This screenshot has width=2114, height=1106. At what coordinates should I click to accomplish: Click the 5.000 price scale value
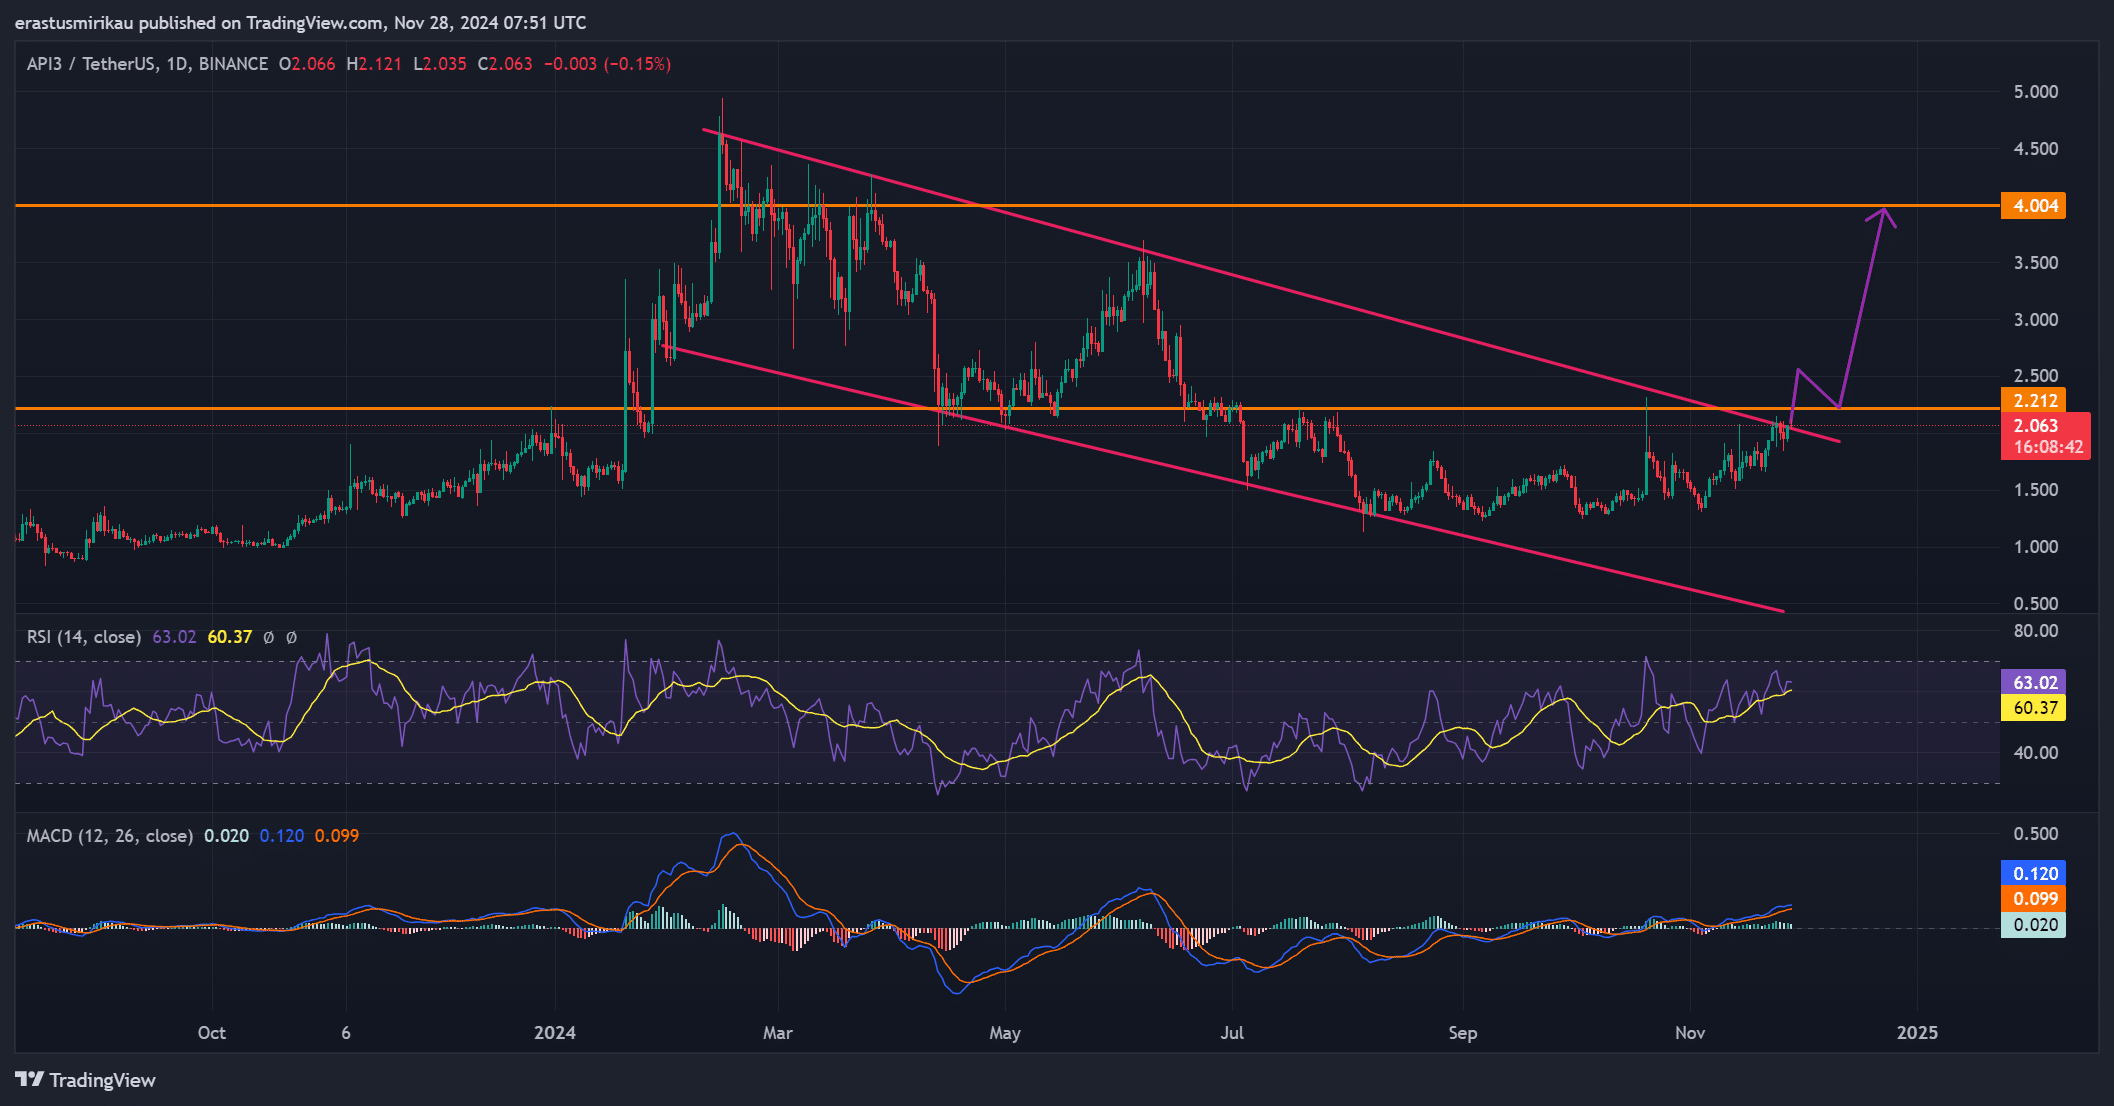point(2036,92)
